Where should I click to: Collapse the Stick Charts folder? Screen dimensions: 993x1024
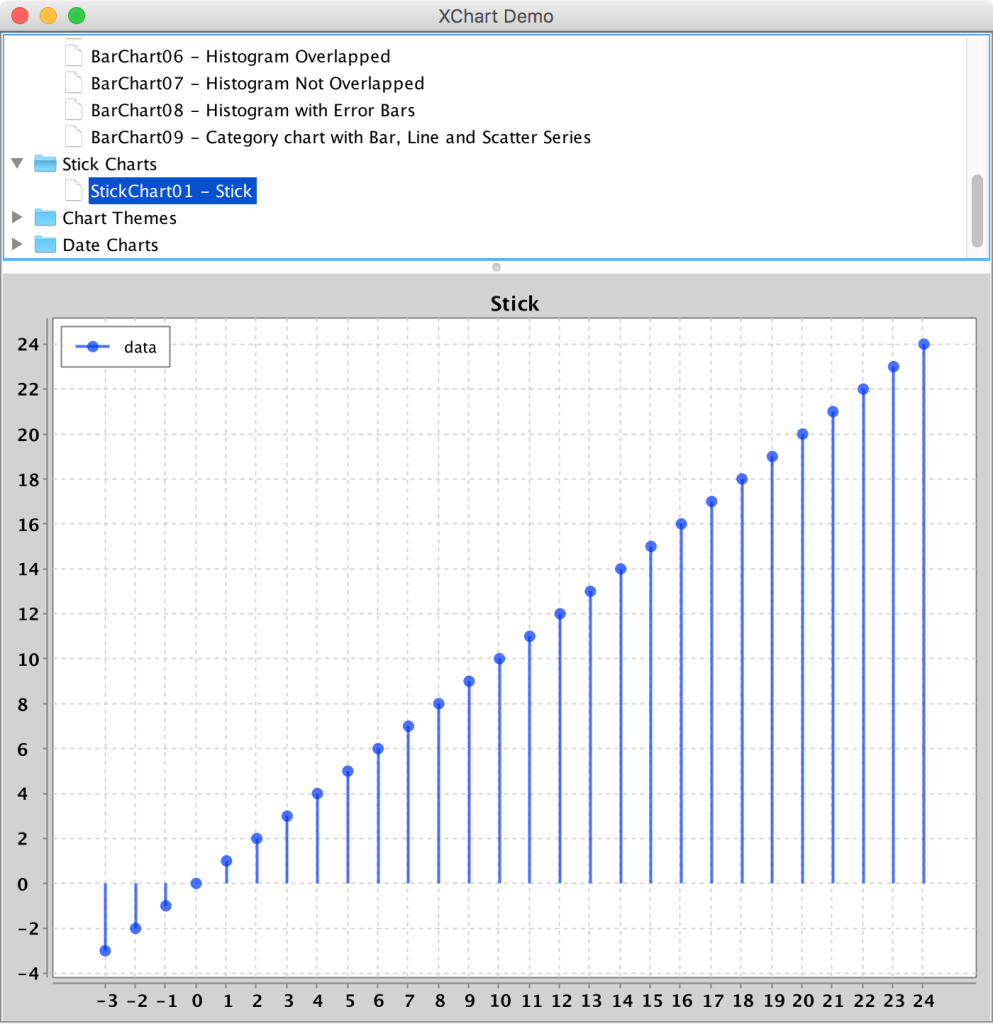pyautogui.click(x=16, y=163)
